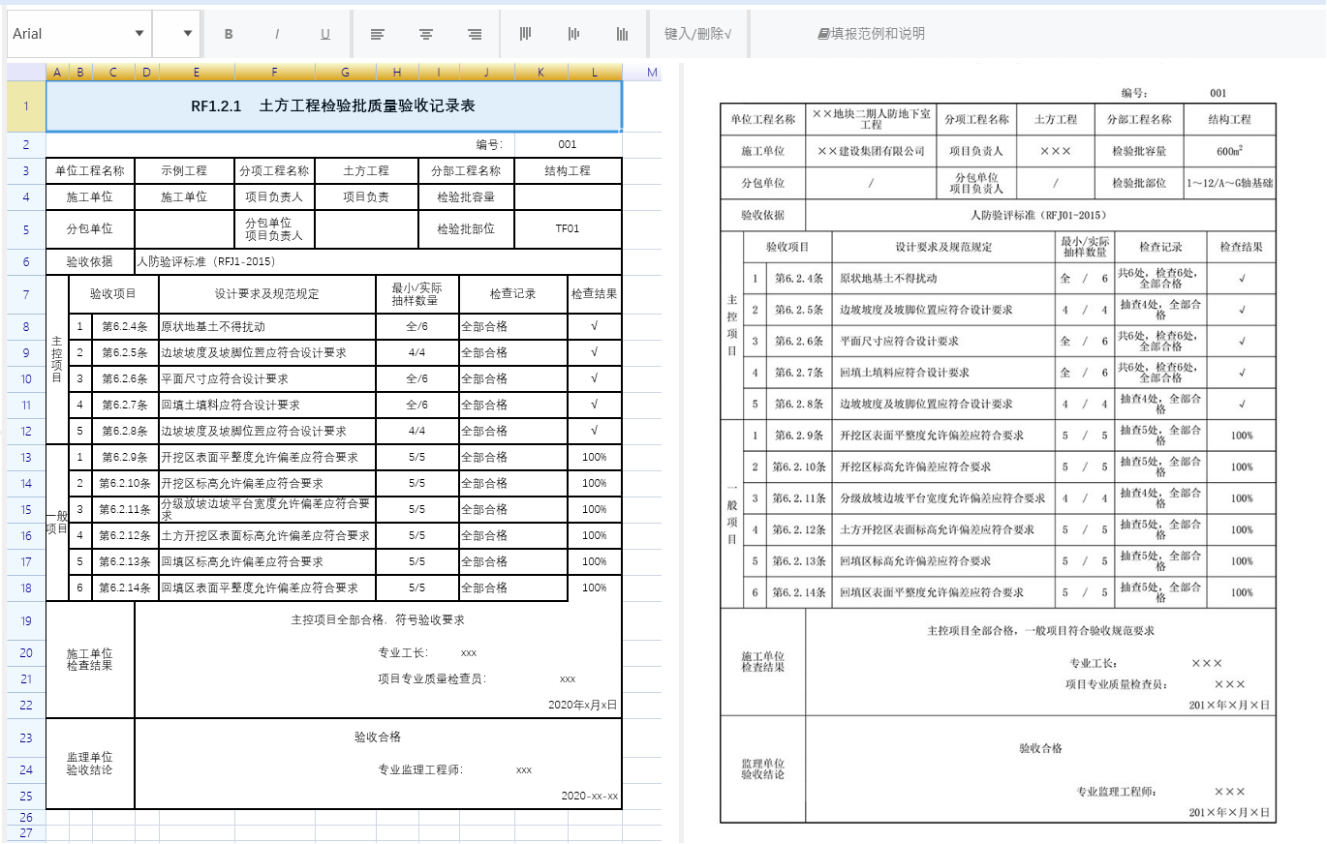Click spreadsheet cell 第6.2.6条

pyautogui.click(x=125, y=379)
